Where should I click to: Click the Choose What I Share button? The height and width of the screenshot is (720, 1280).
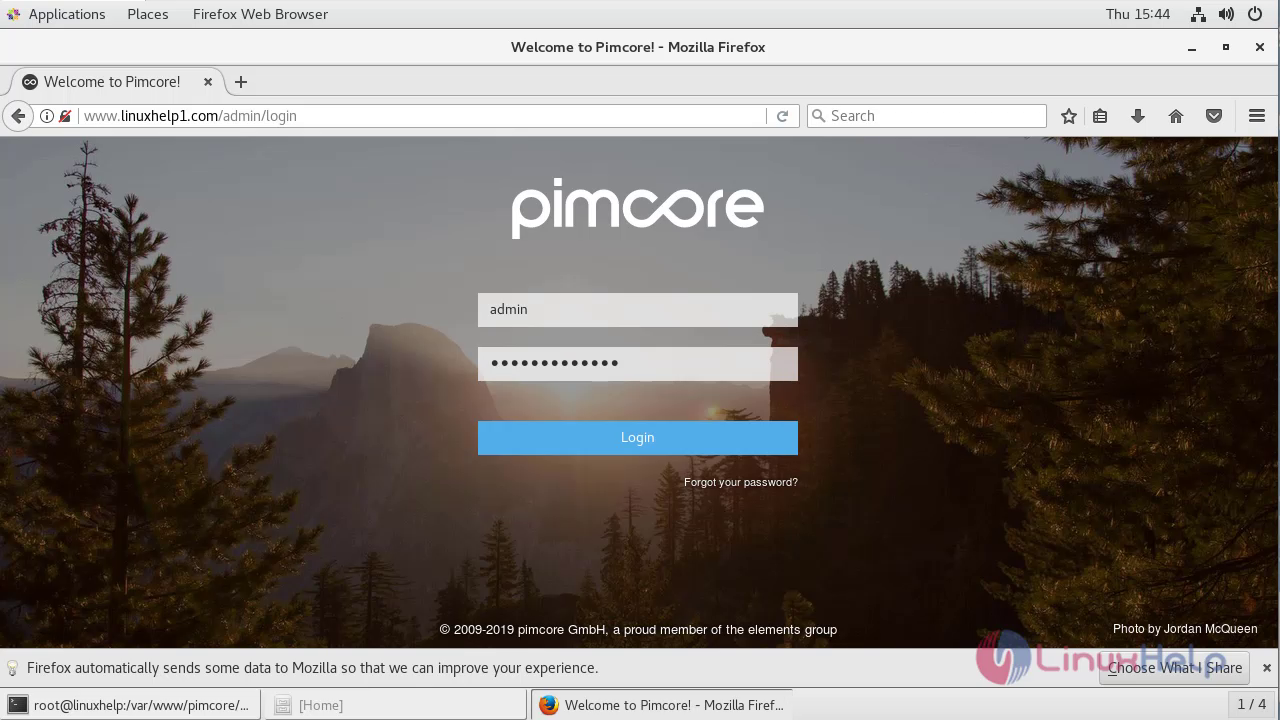click(x=1175, y=668)
